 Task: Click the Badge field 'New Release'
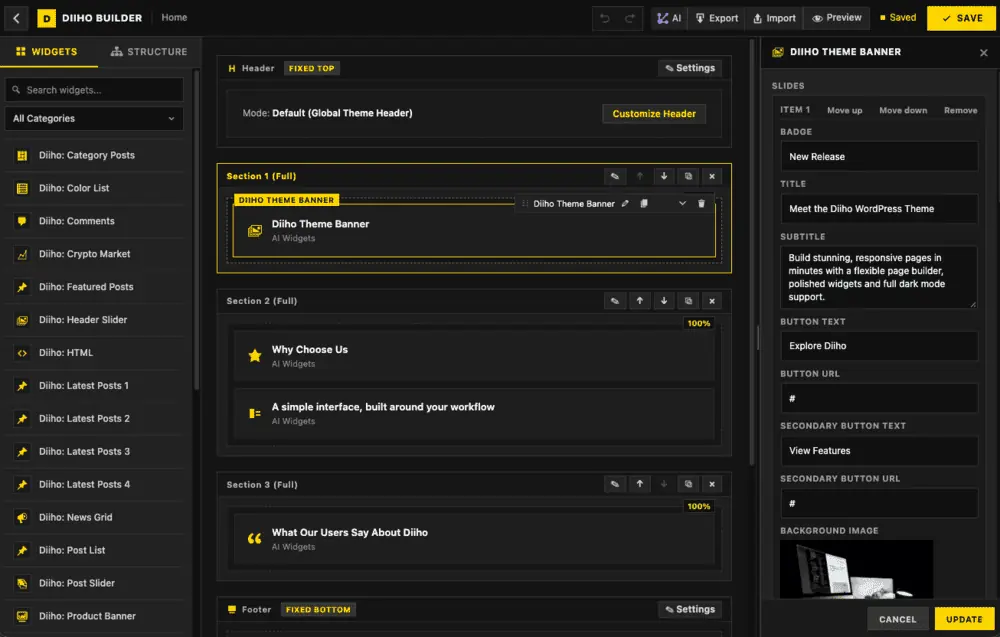point(879,156)
